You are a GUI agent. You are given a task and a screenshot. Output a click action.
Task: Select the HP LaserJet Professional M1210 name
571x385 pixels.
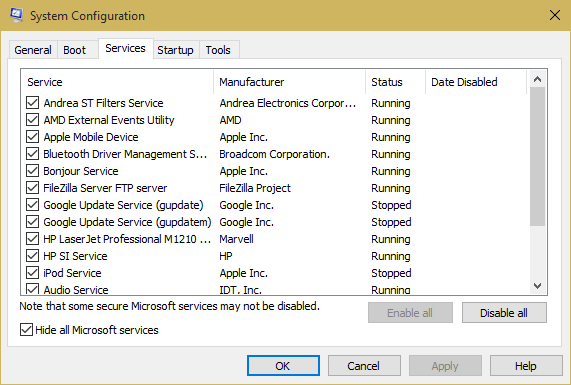coord(127,239)
